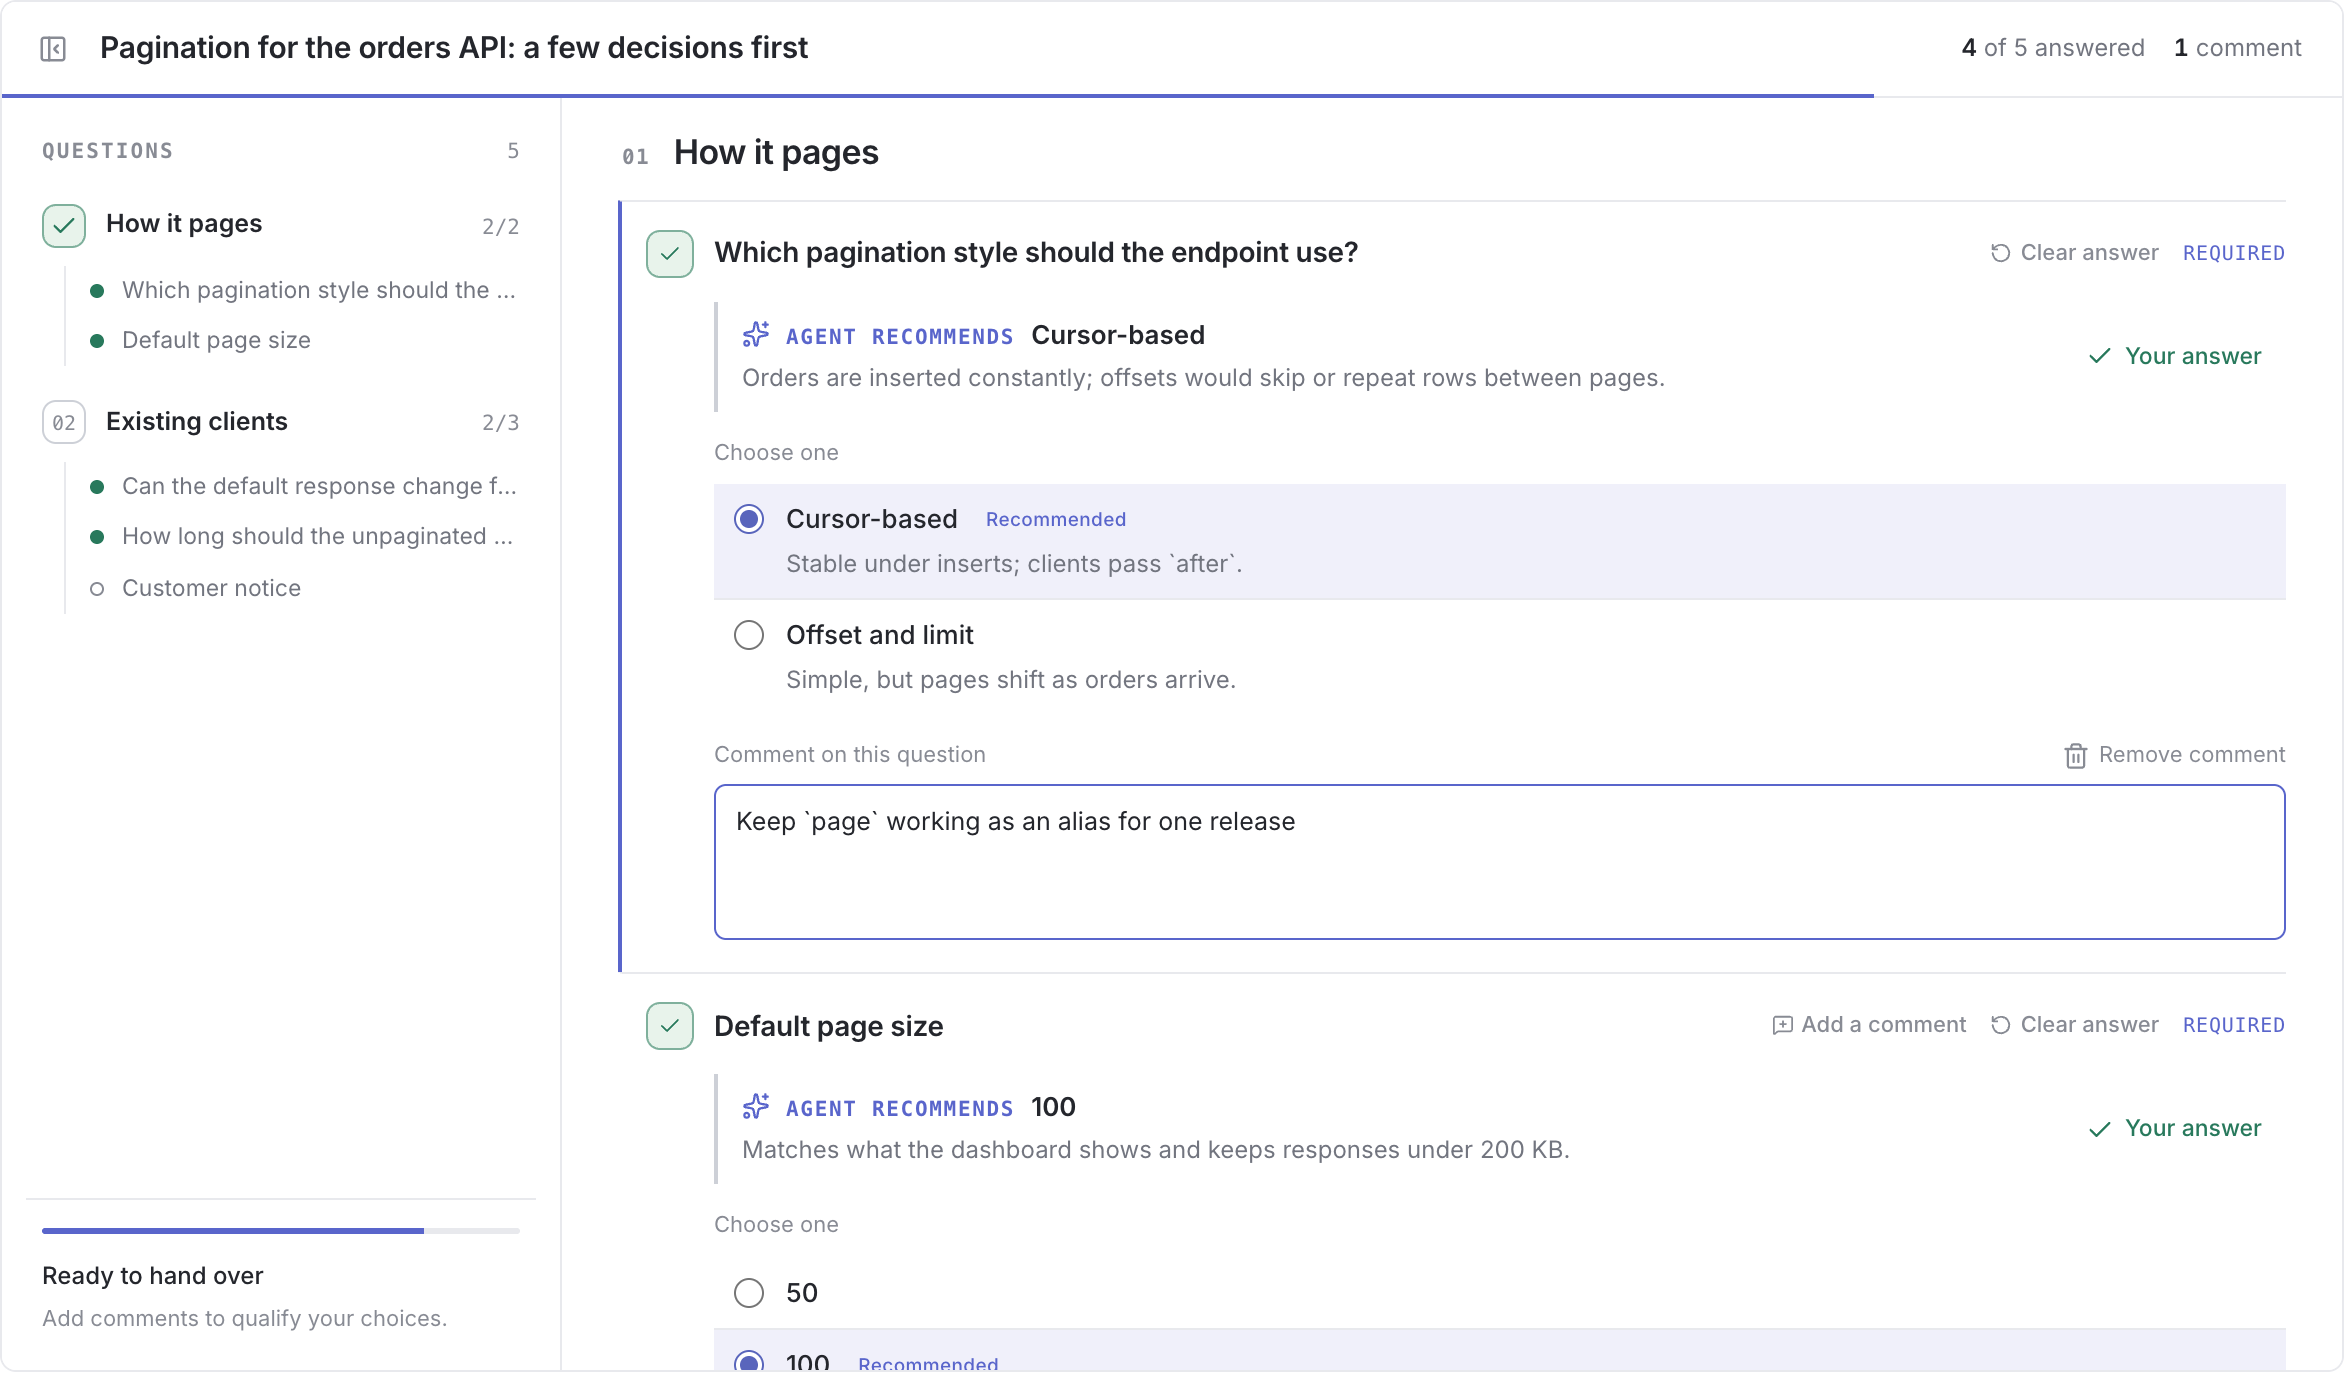Click the 'Ready to hand over' text

153,1276
